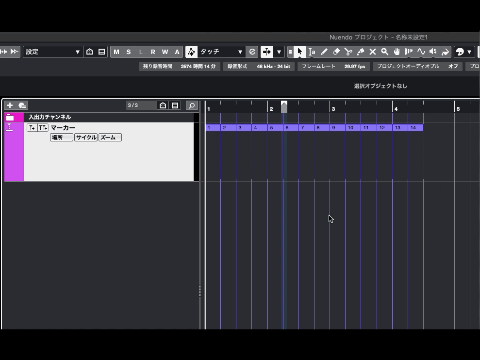Click the project cursor handle in ruler
Image resolution: width=480 pixels, height=360 pixels.
pos(284,107)
